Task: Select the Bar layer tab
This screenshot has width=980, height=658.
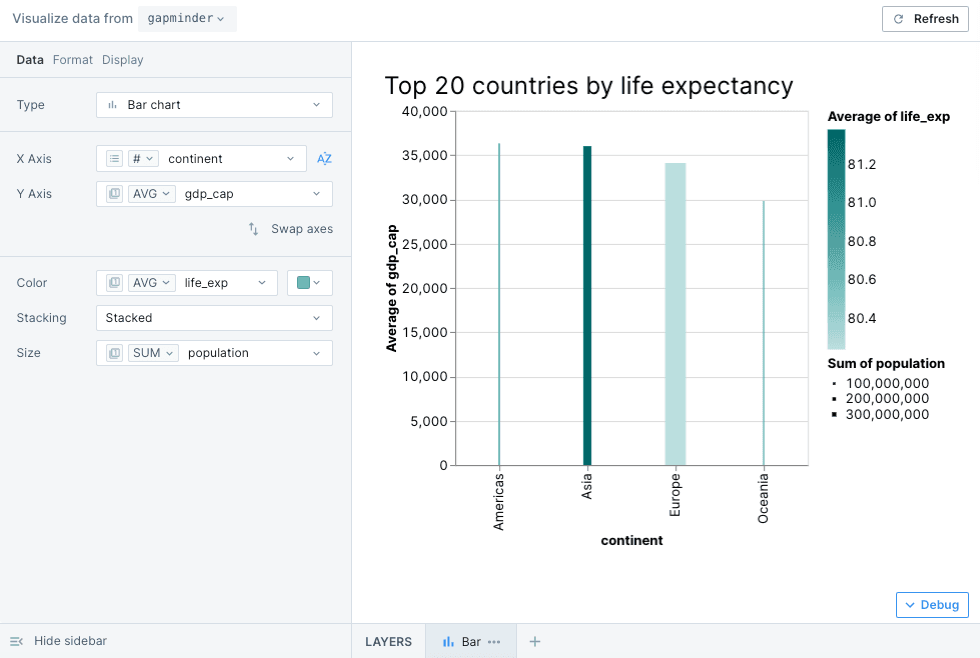Action: 461,642
